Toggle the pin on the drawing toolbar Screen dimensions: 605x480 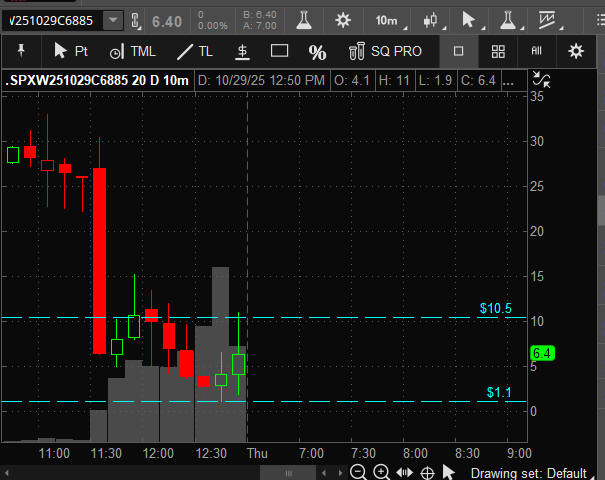click(21, 51)
